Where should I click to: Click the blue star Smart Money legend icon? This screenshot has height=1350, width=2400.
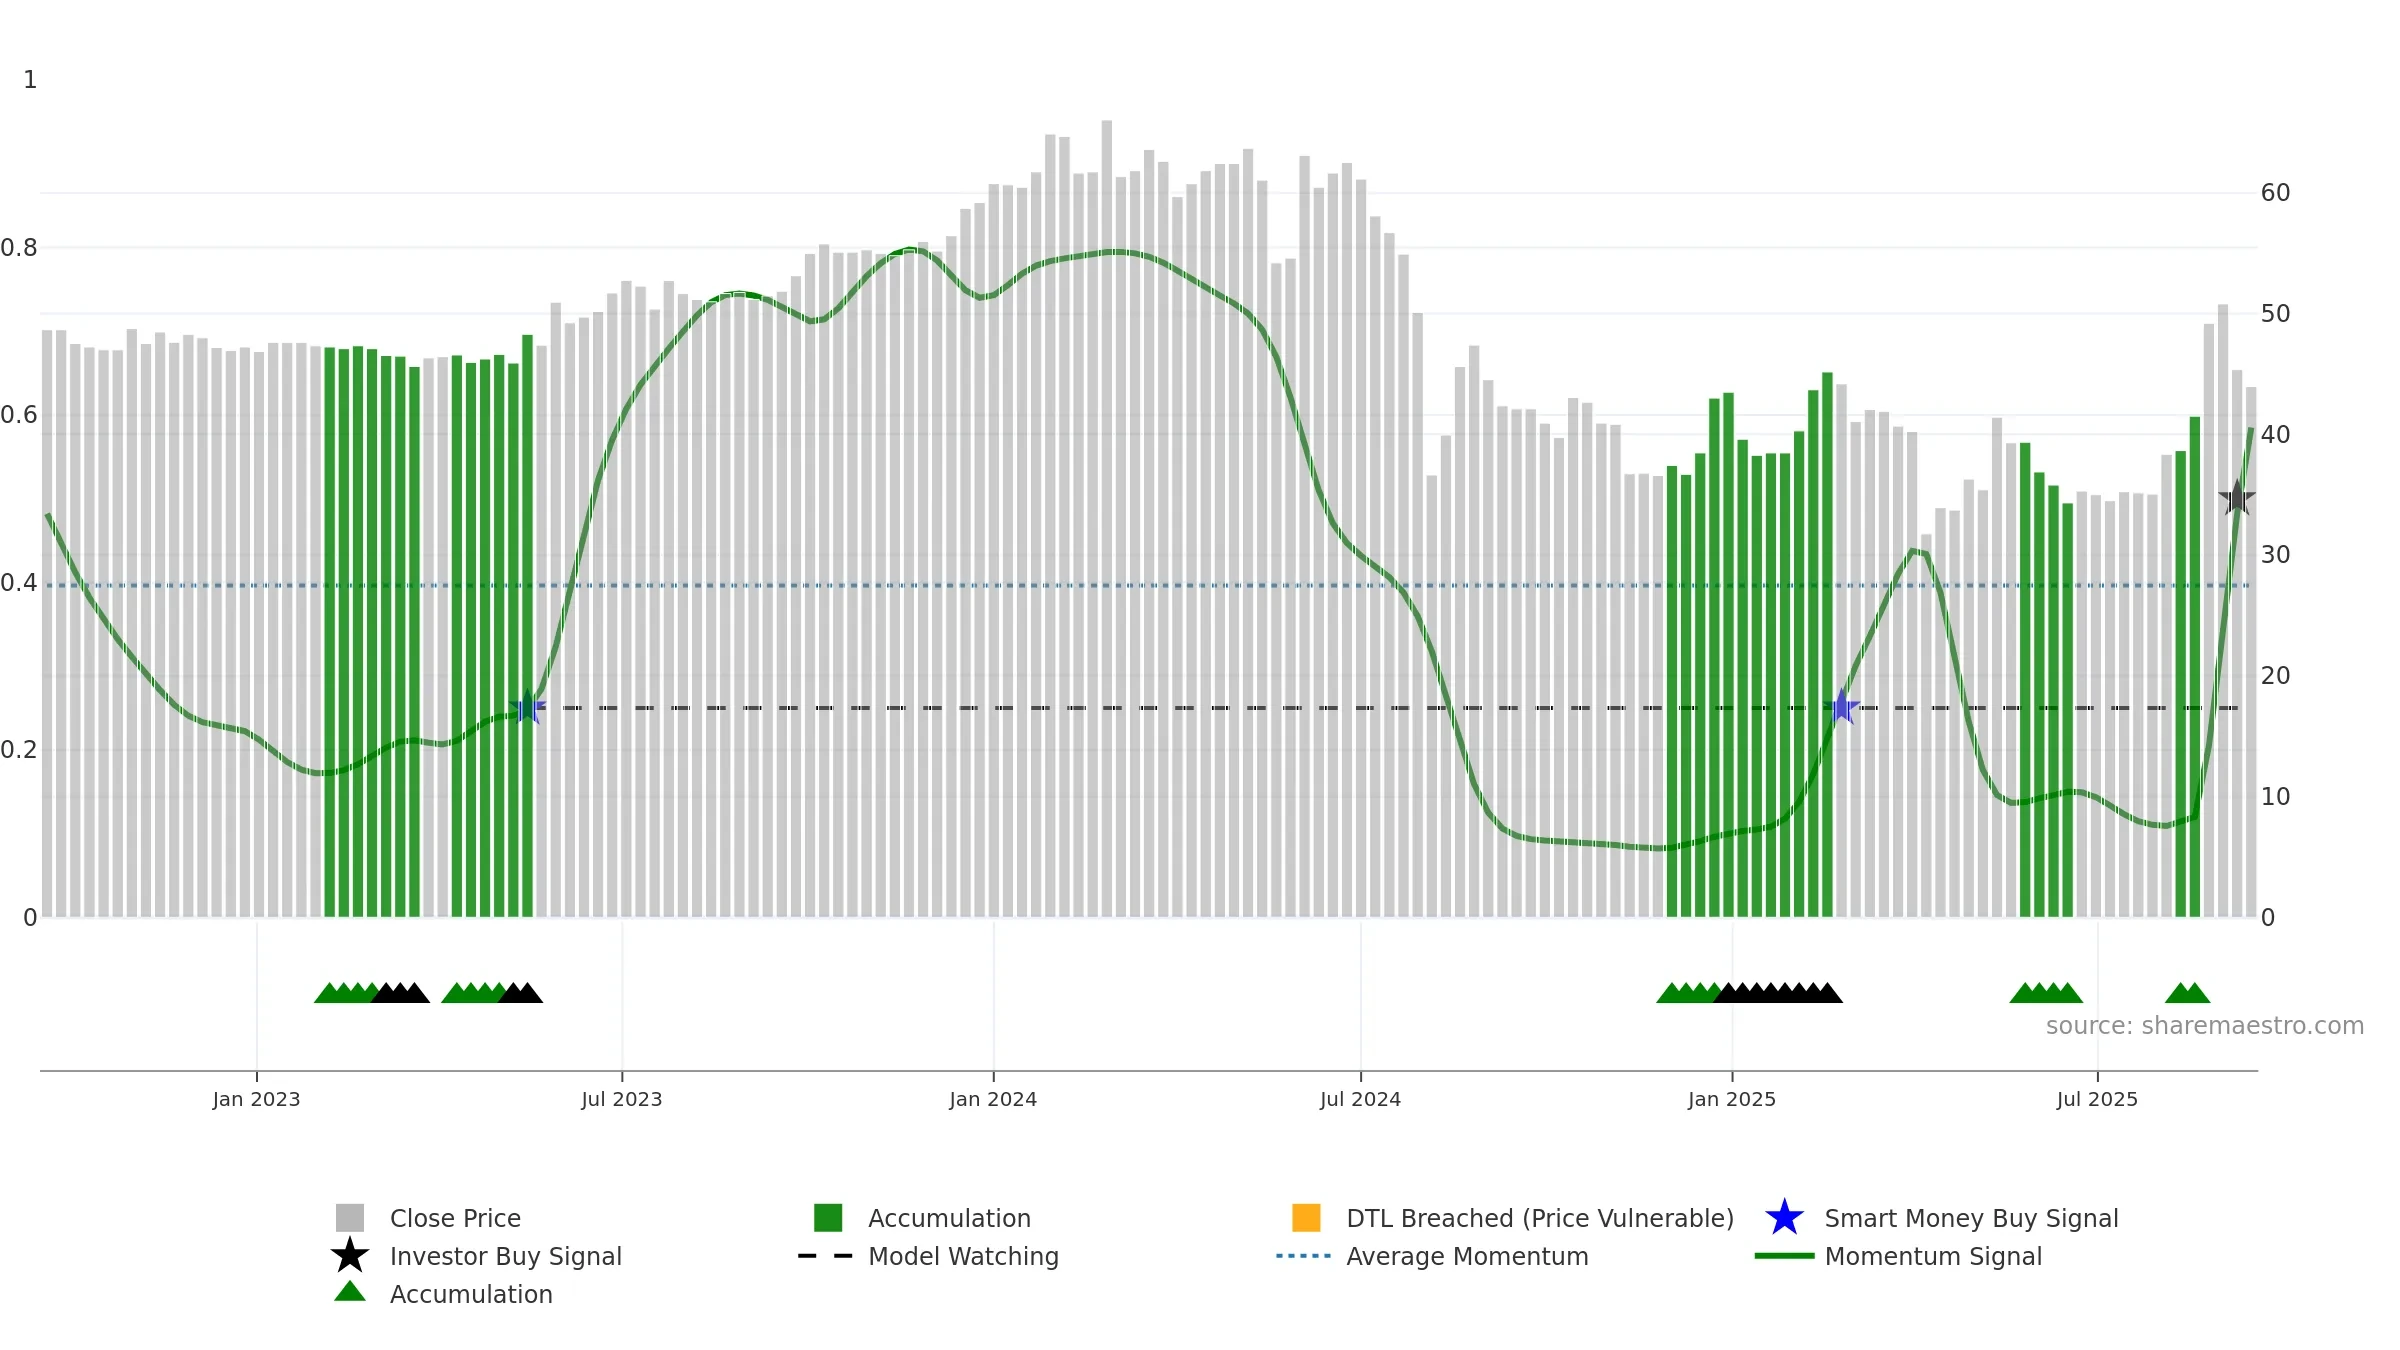[1784, 1218]
